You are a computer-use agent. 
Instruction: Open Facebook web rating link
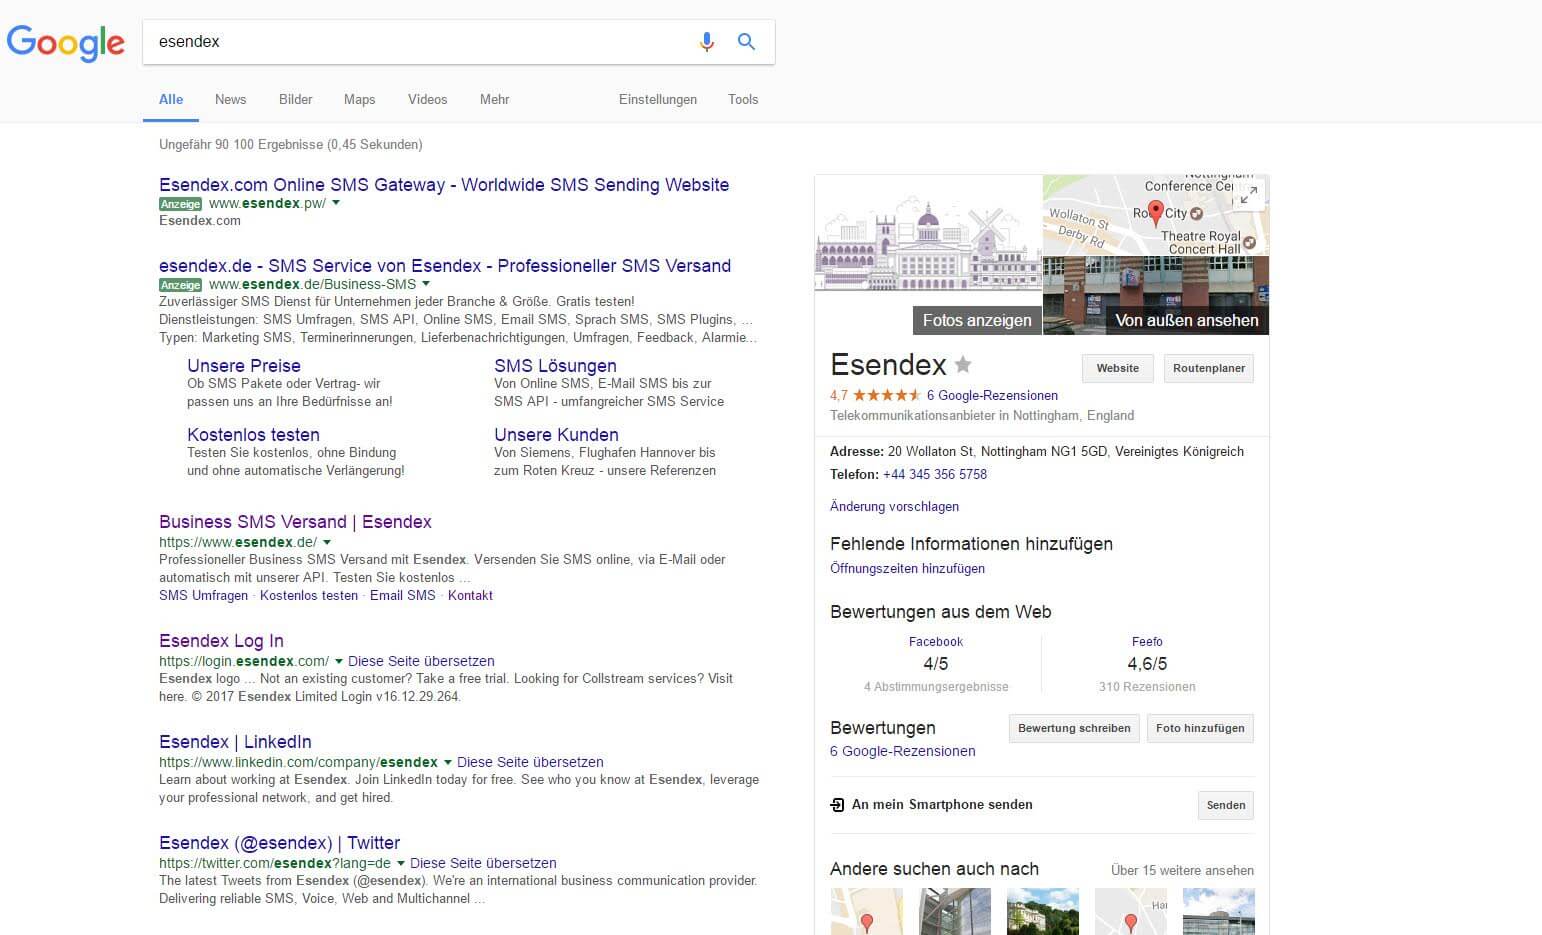pyautogui.click(x=935, y=642)
